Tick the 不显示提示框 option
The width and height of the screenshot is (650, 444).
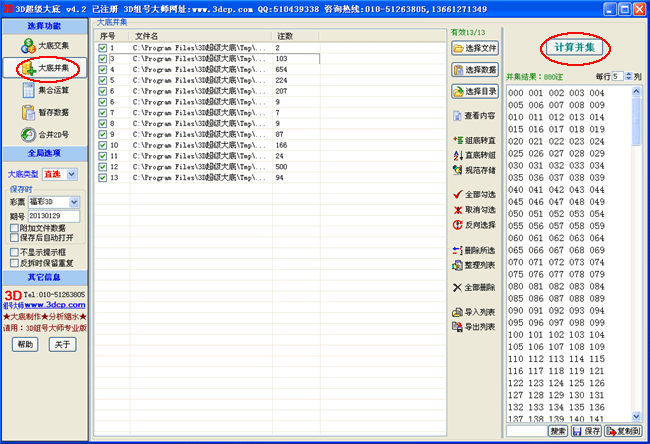(x=13, y=252)
